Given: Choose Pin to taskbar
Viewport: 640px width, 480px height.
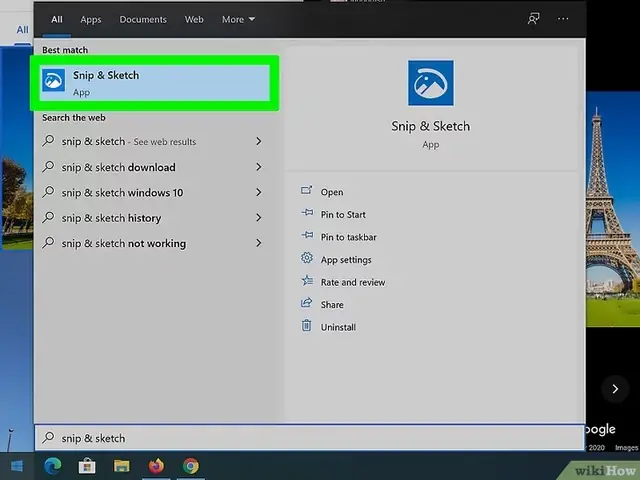Looking at the screenshot, I should 349,237.
